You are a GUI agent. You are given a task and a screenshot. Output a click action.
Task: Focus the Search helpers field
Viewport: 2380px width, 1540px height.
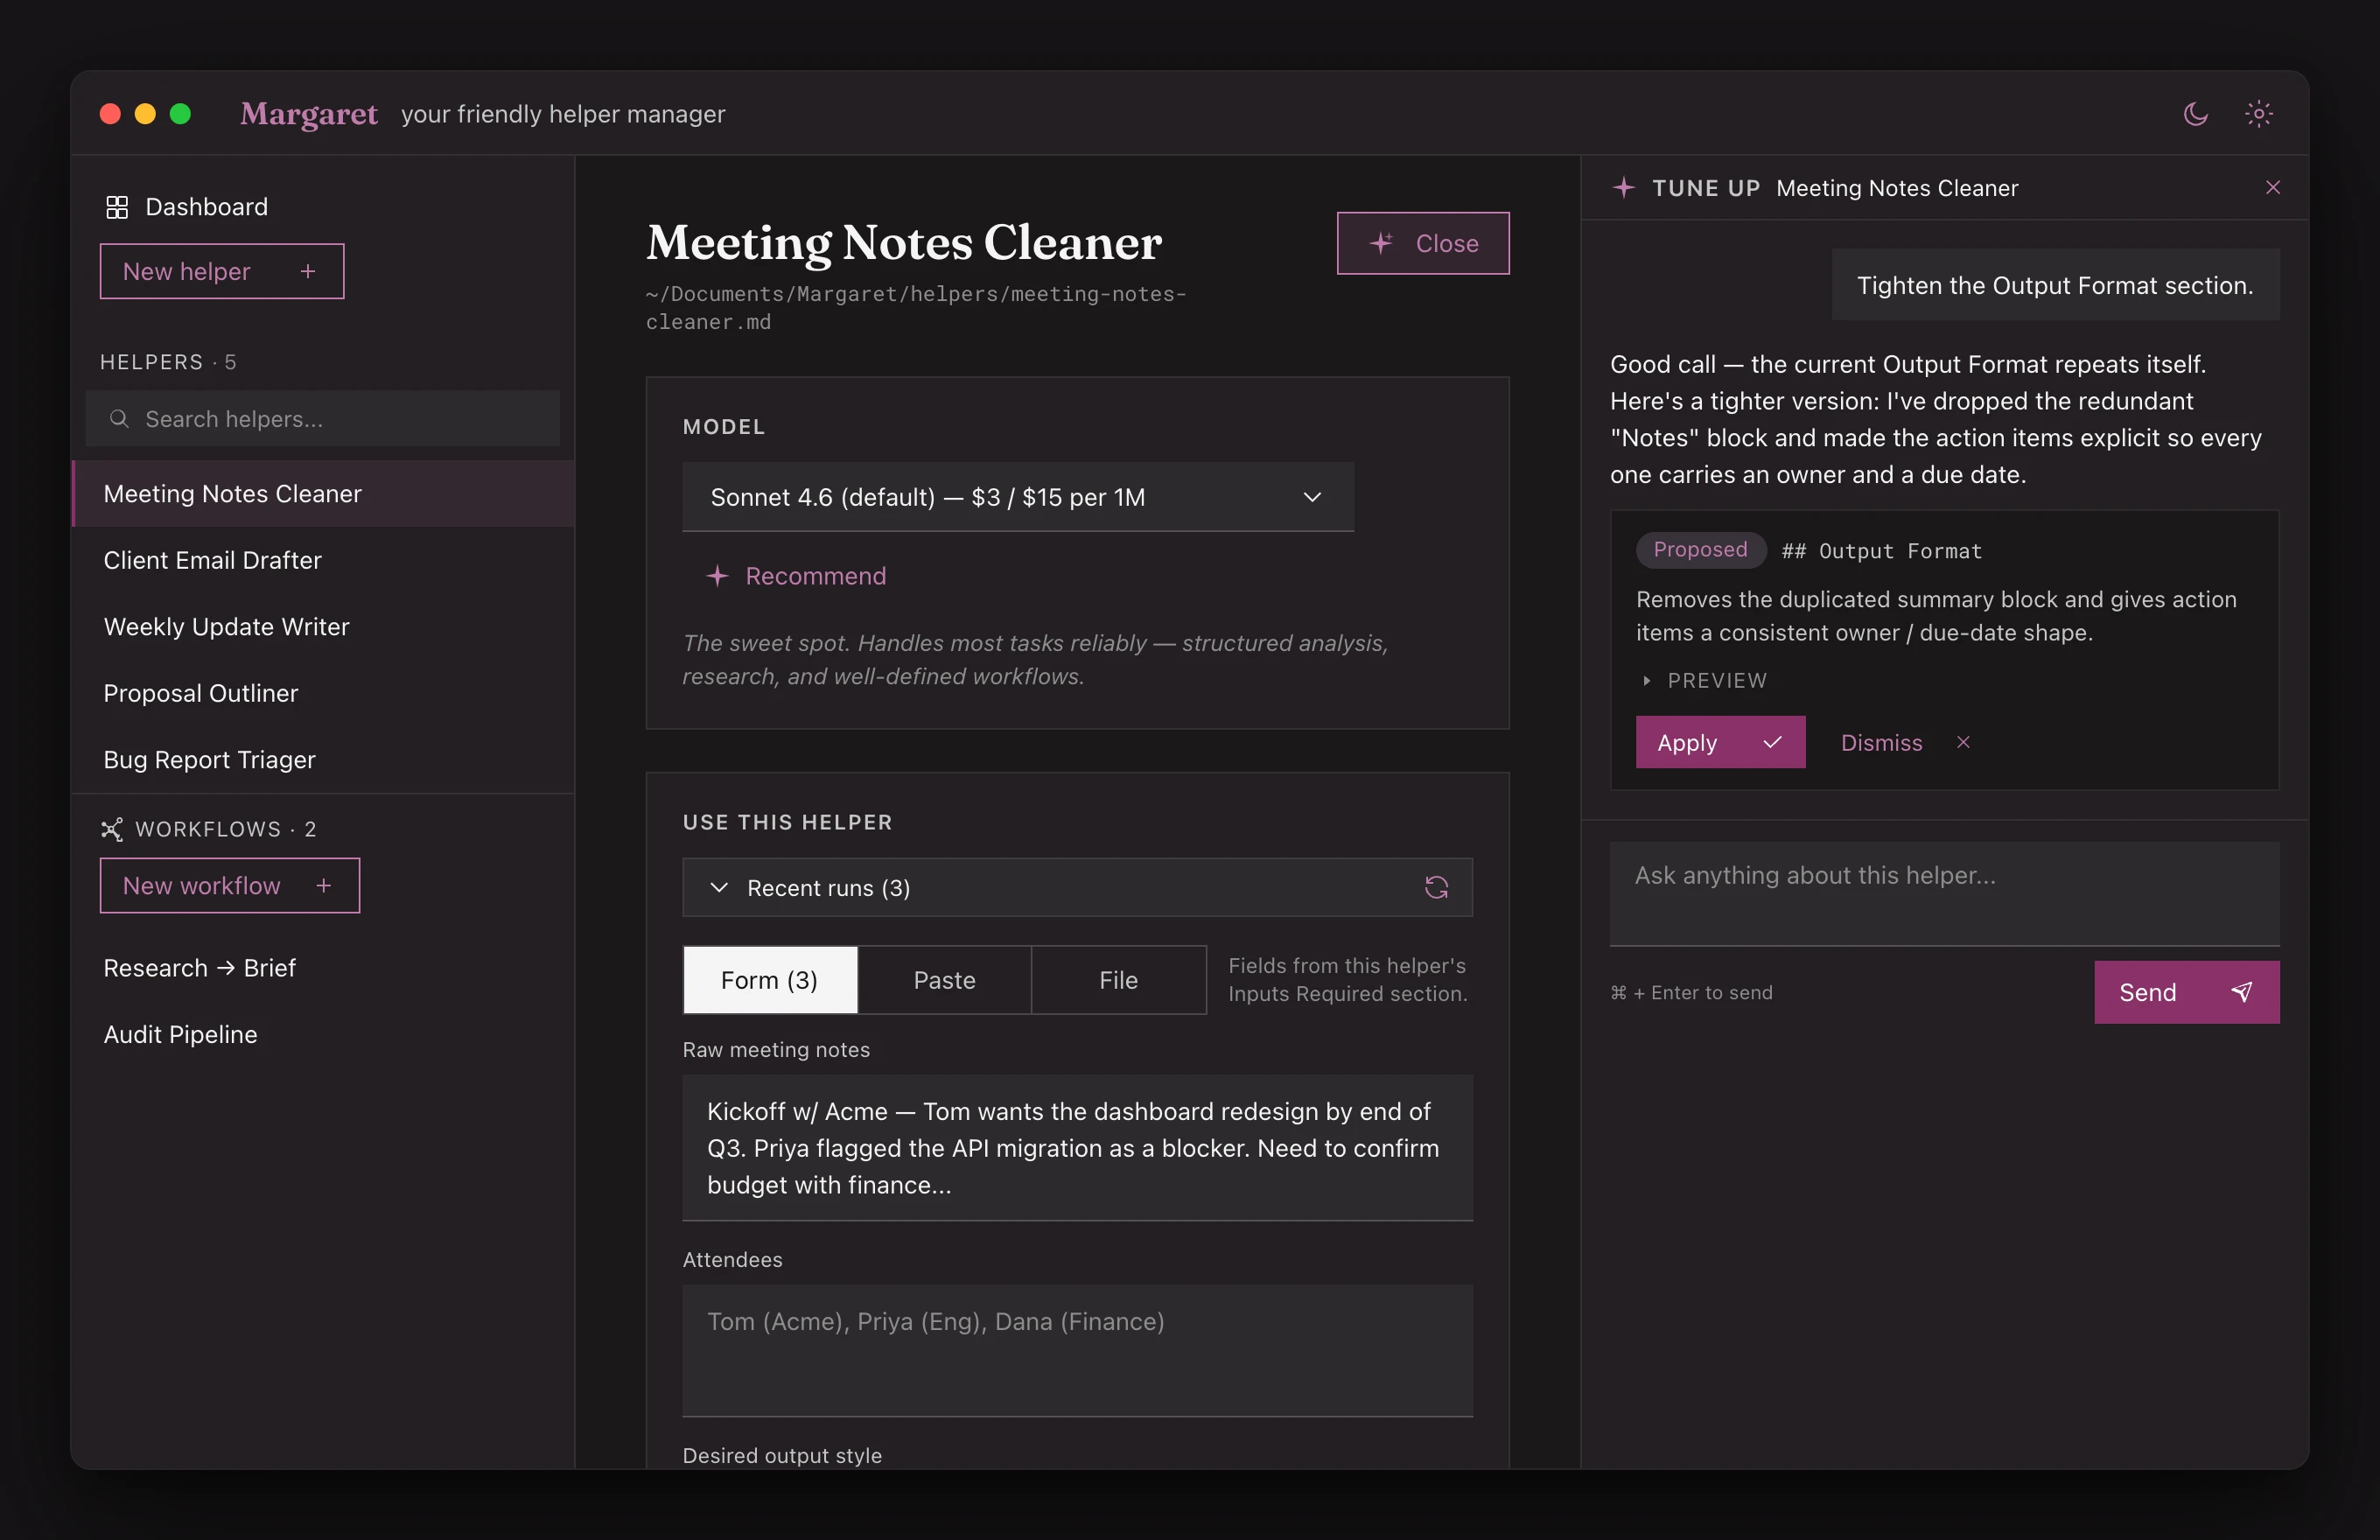tap(323, 418)
